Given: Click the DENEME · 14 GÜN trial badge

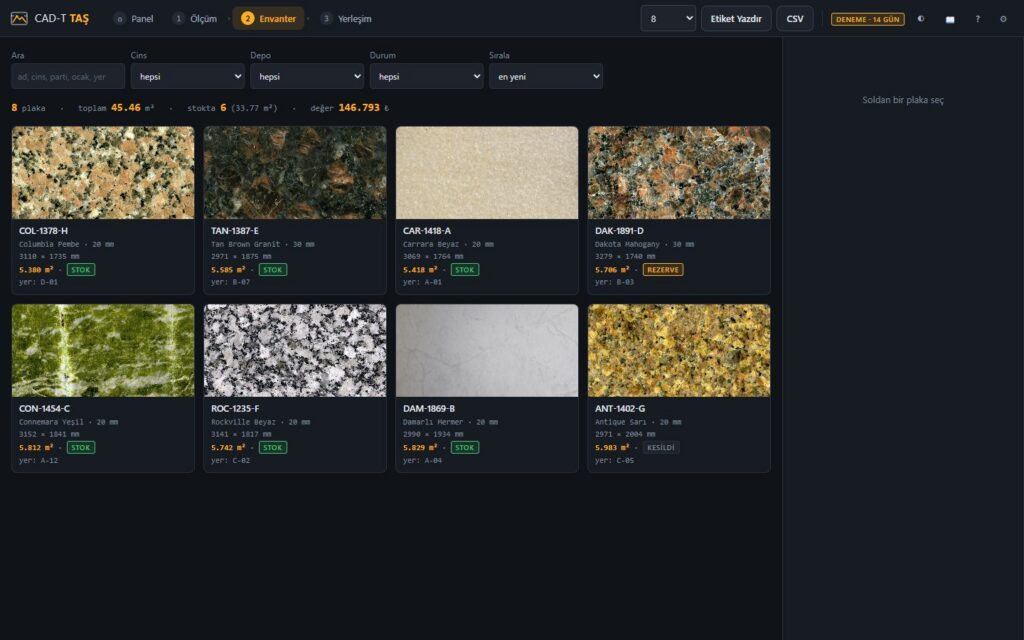Looking at the screenshot, I should pos(867,19).
